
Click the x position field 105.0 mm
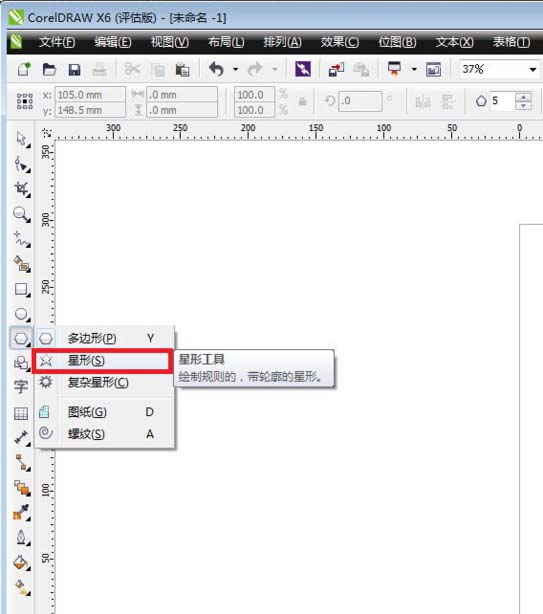[90, 94]
